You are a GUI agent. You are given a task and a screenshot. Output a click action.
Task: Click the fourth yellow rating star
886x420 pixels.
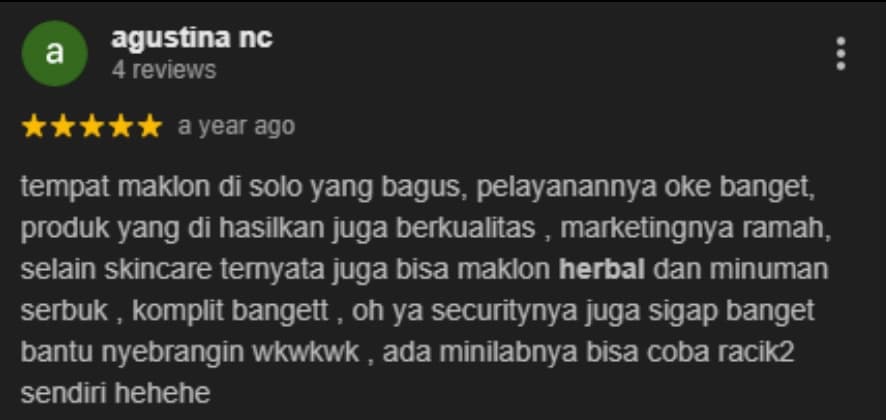coord(121,126)
